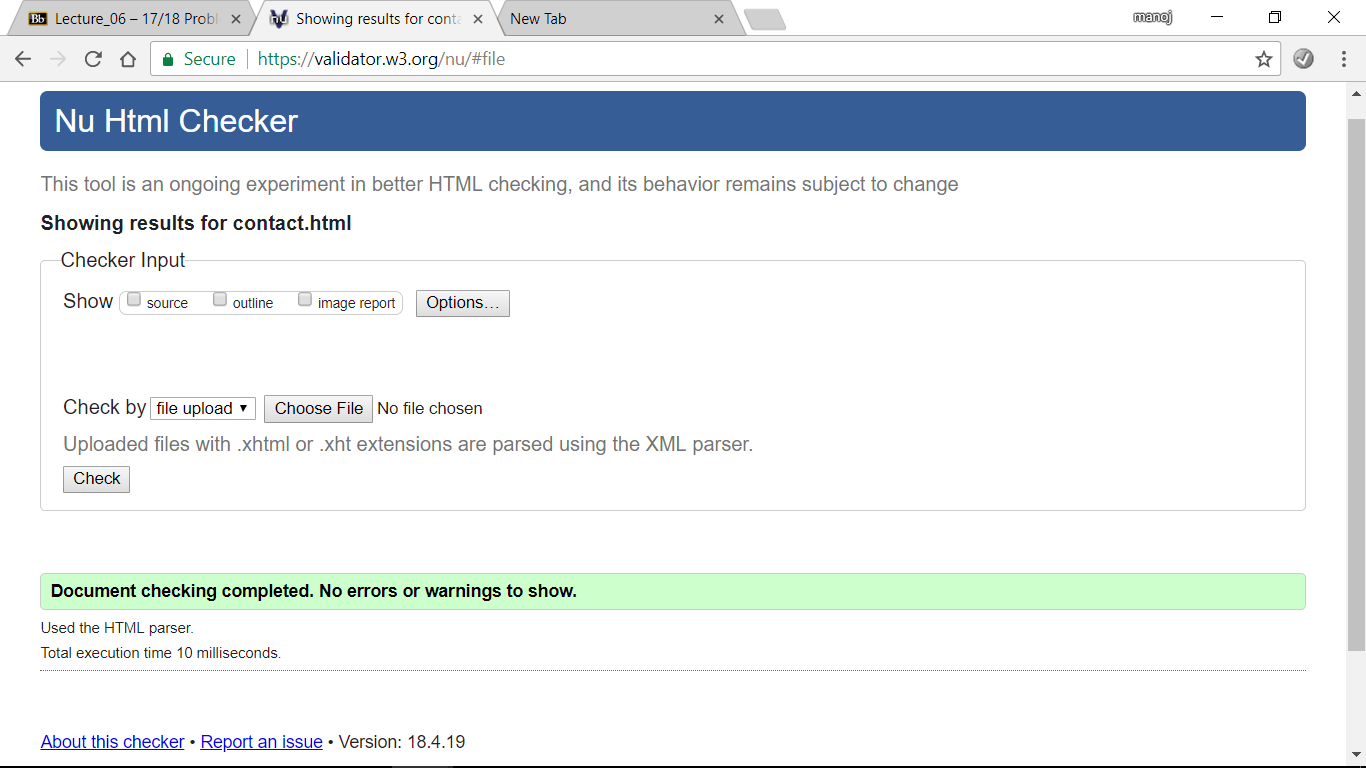Open a new tab with the new-tab button

coord(765,19)
